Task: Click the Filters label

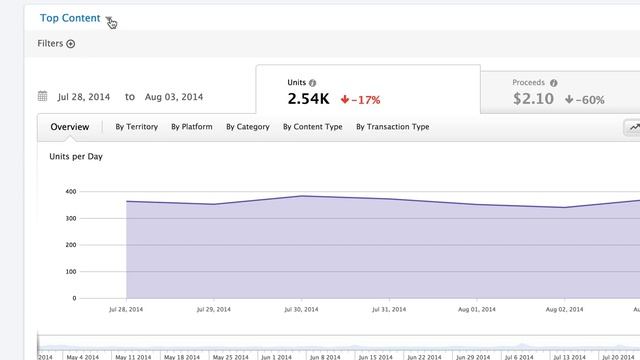Action: [50, 43]
